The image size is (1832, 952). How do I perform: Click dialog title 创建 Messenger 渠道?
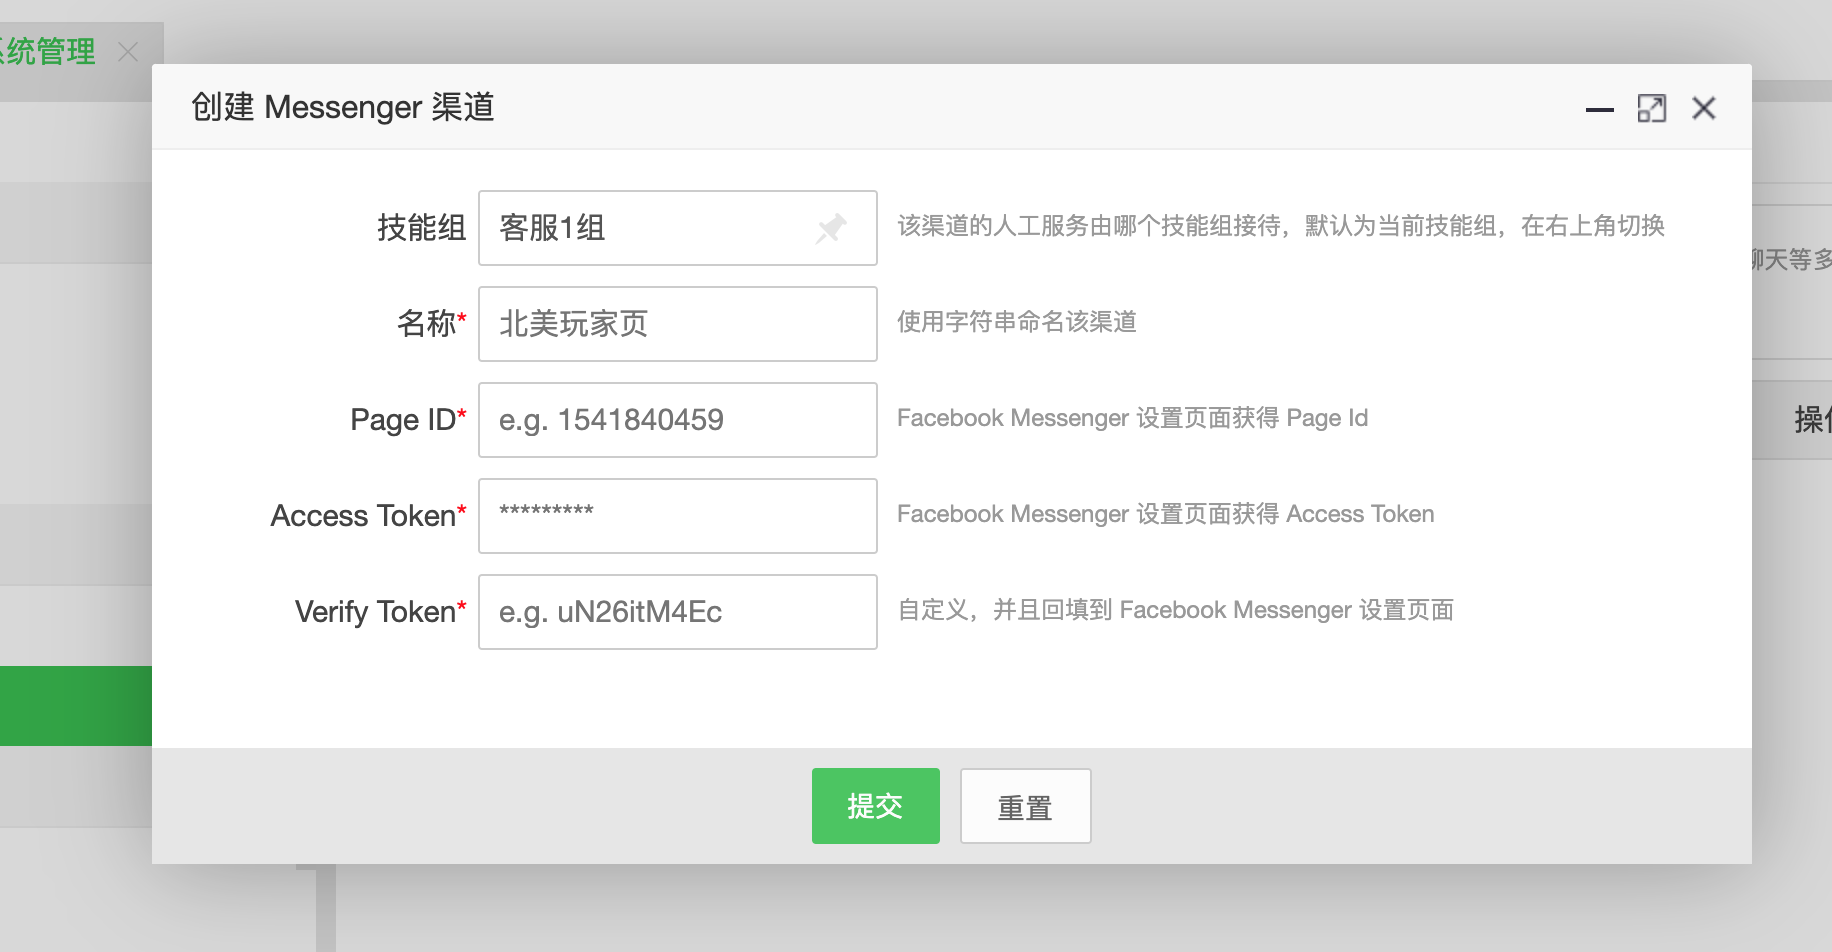tap(343, 107)
